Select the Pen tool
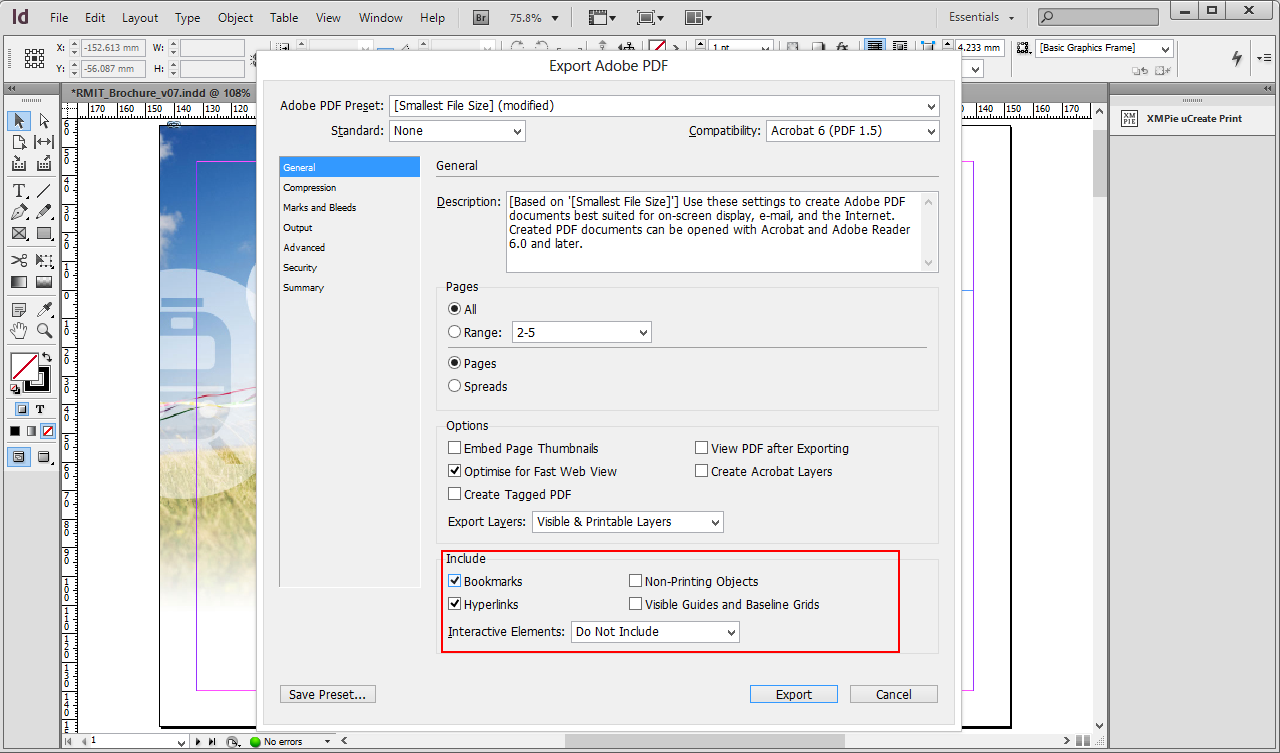Screen dimensions: 1280x753 pos(18,211)
